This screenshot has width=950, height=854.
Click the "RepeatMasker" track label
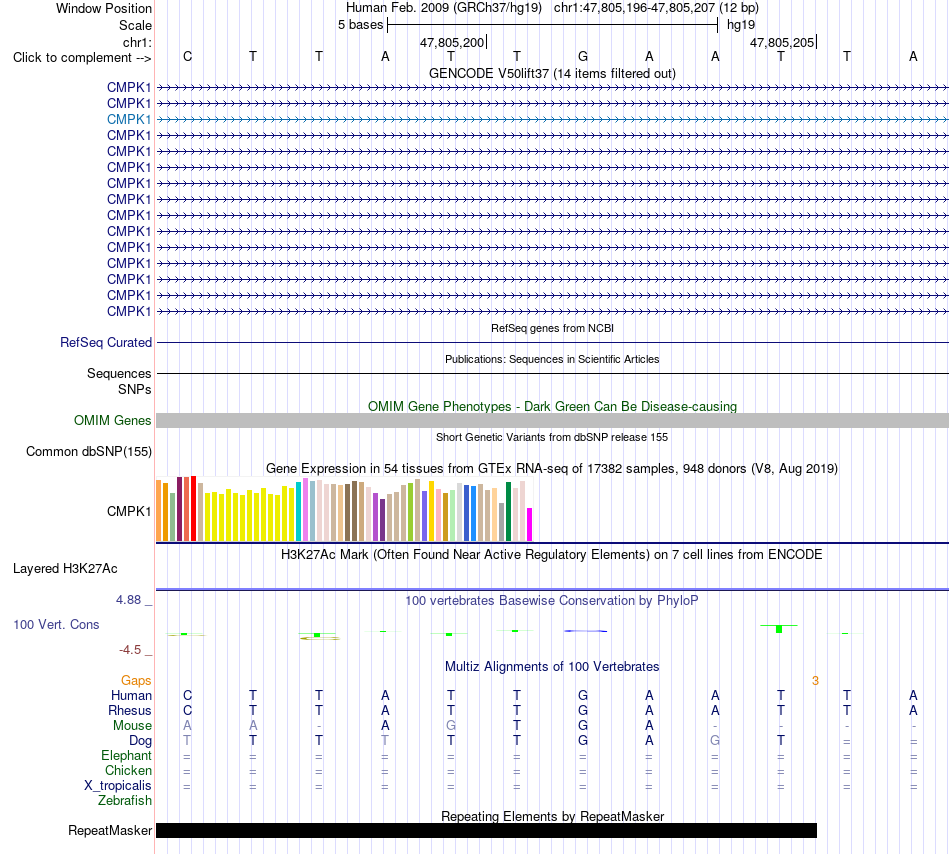coord(110,830)
